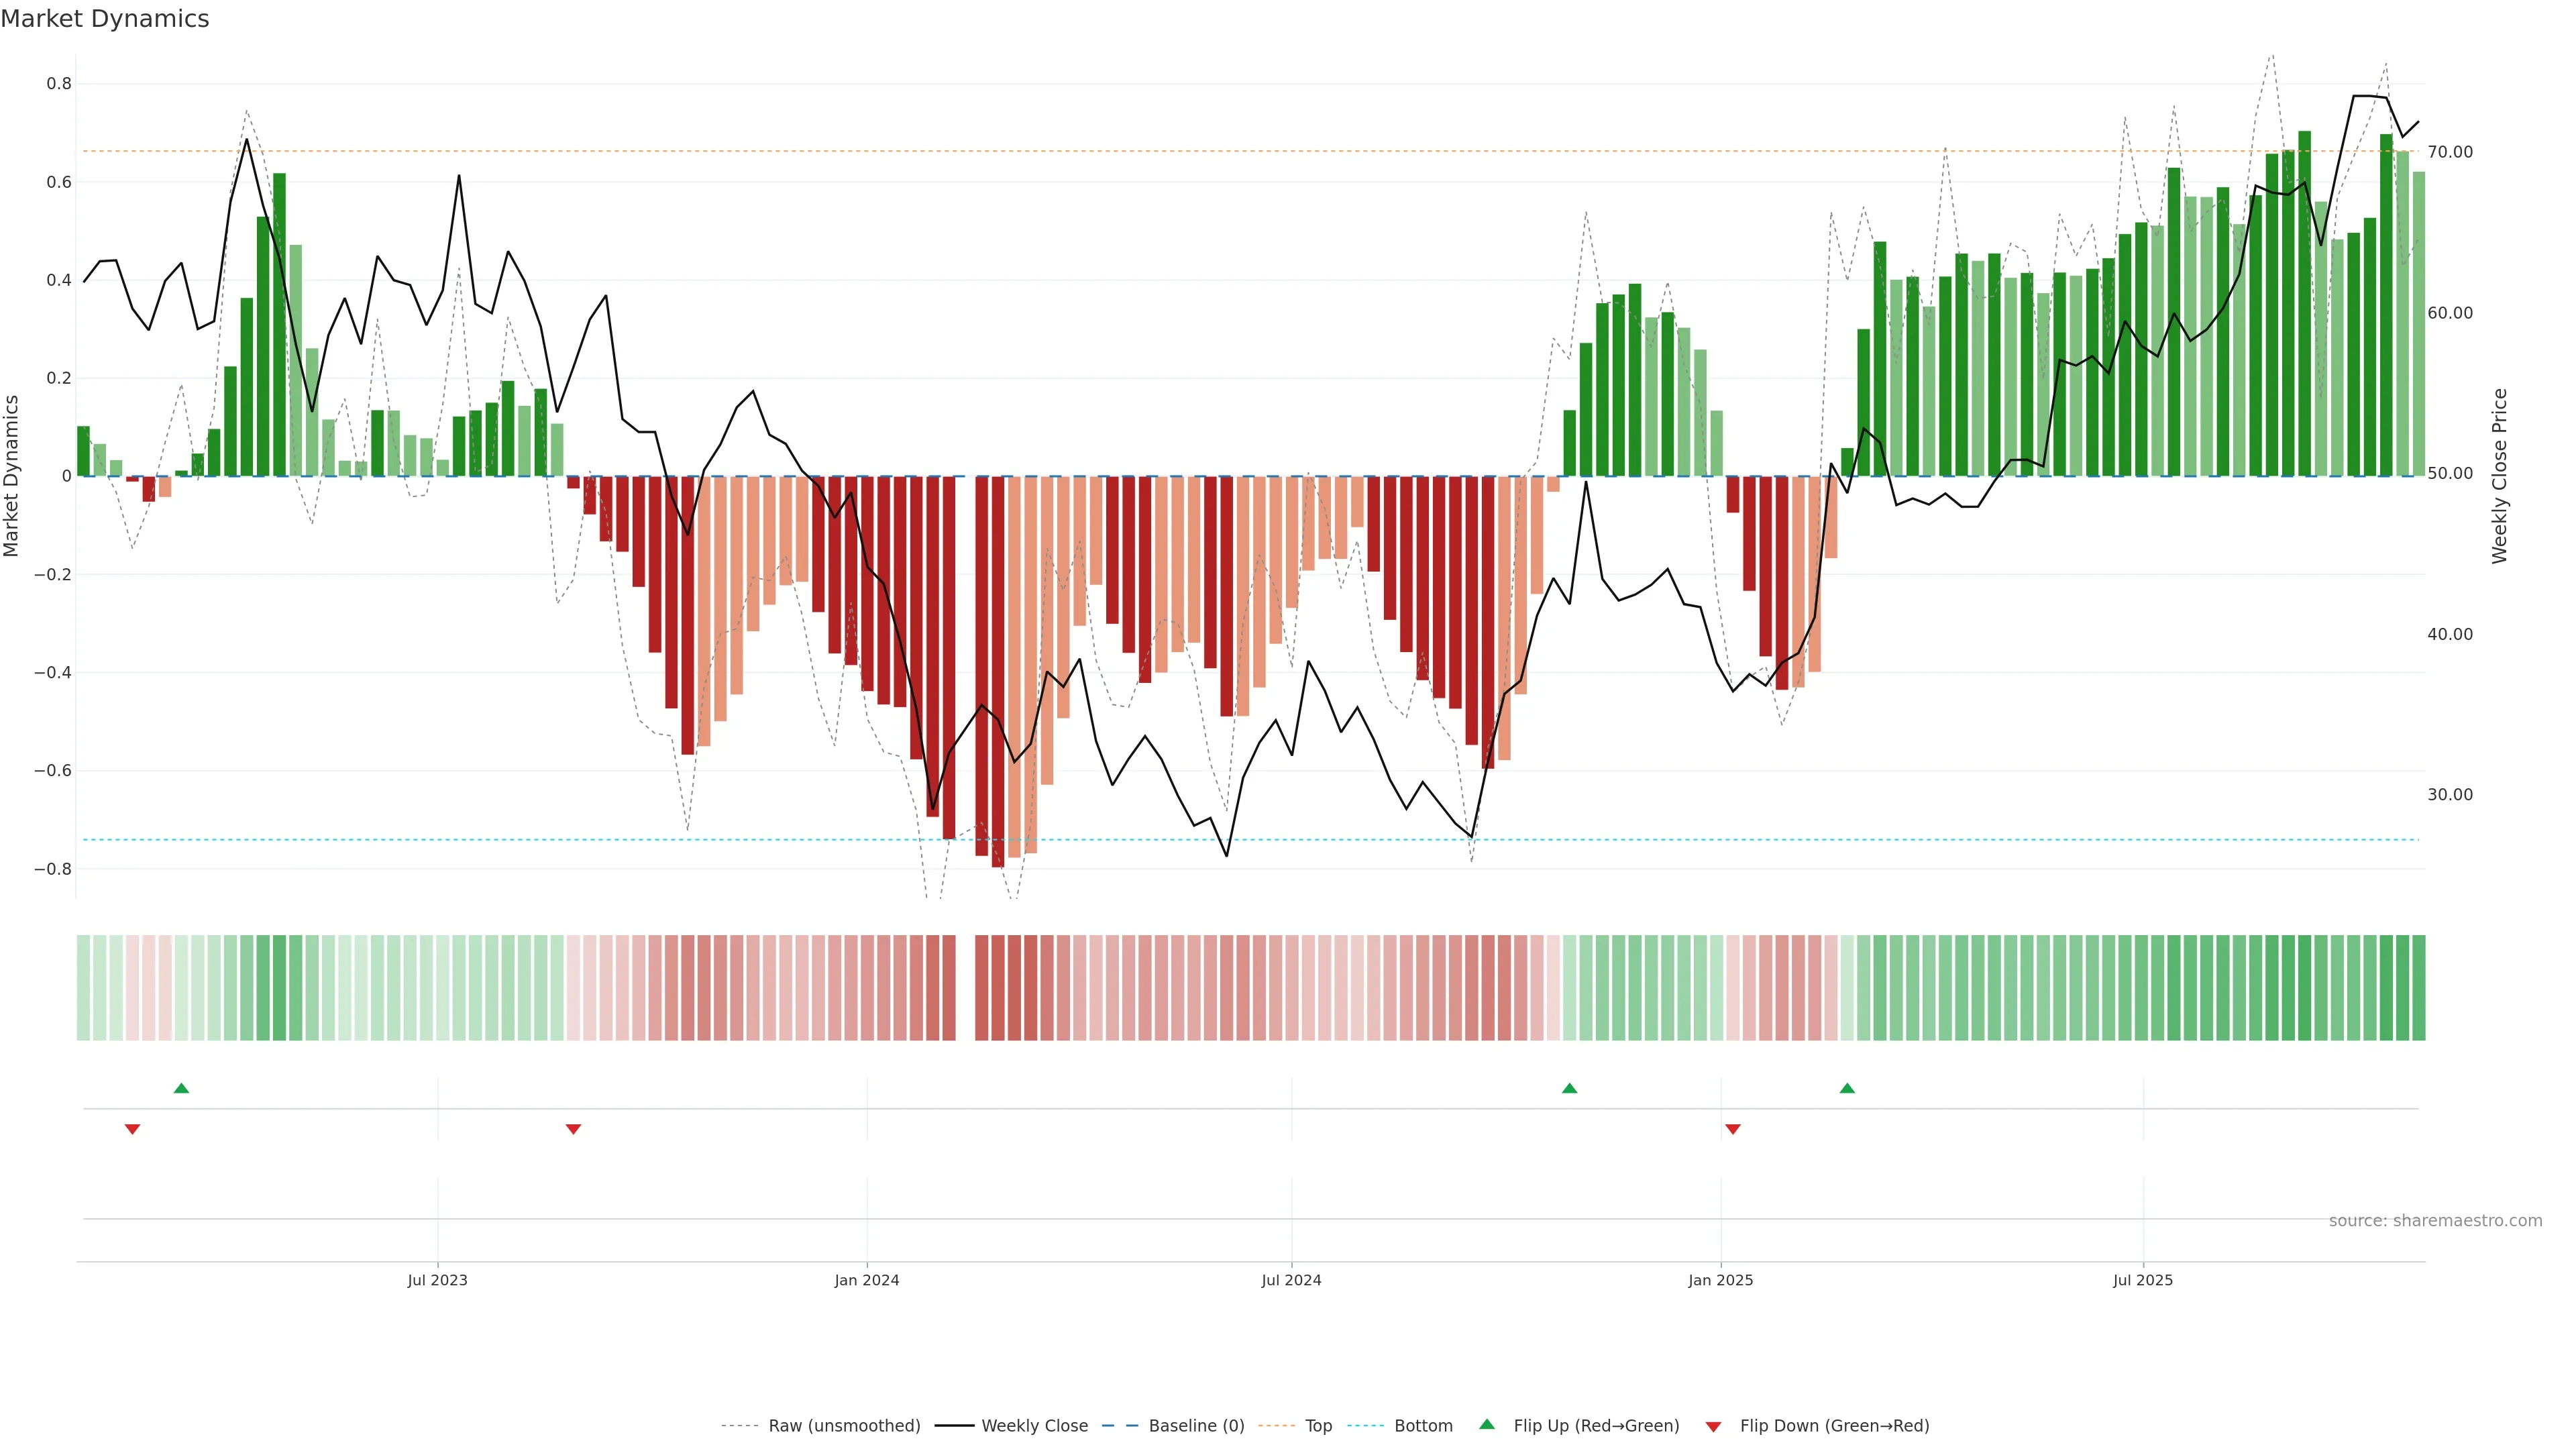Click the source: sharemaestro.com text
Viewport: 2576px width, 1449px height.
point(2435,1221)
